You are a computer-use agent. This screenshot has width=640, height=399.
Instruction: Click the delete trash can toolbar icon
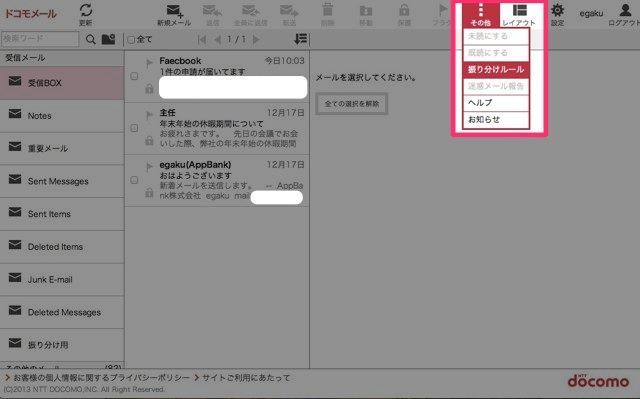327,15
